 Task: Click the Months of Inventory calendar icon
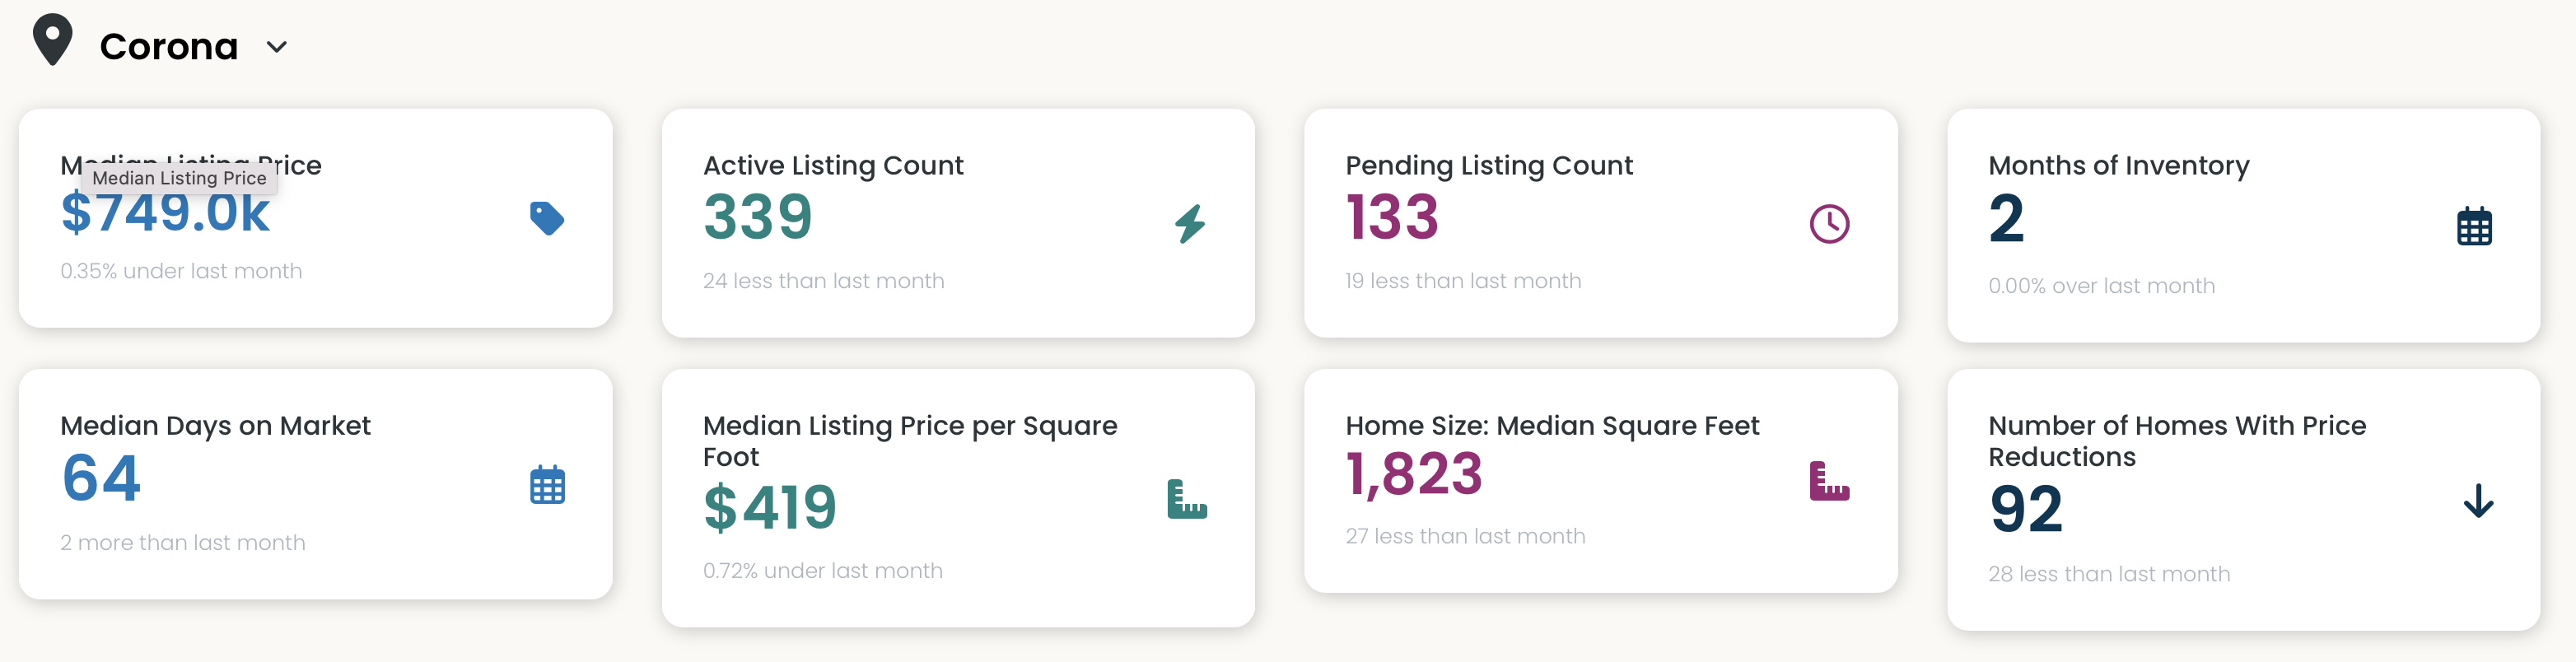2474,226
